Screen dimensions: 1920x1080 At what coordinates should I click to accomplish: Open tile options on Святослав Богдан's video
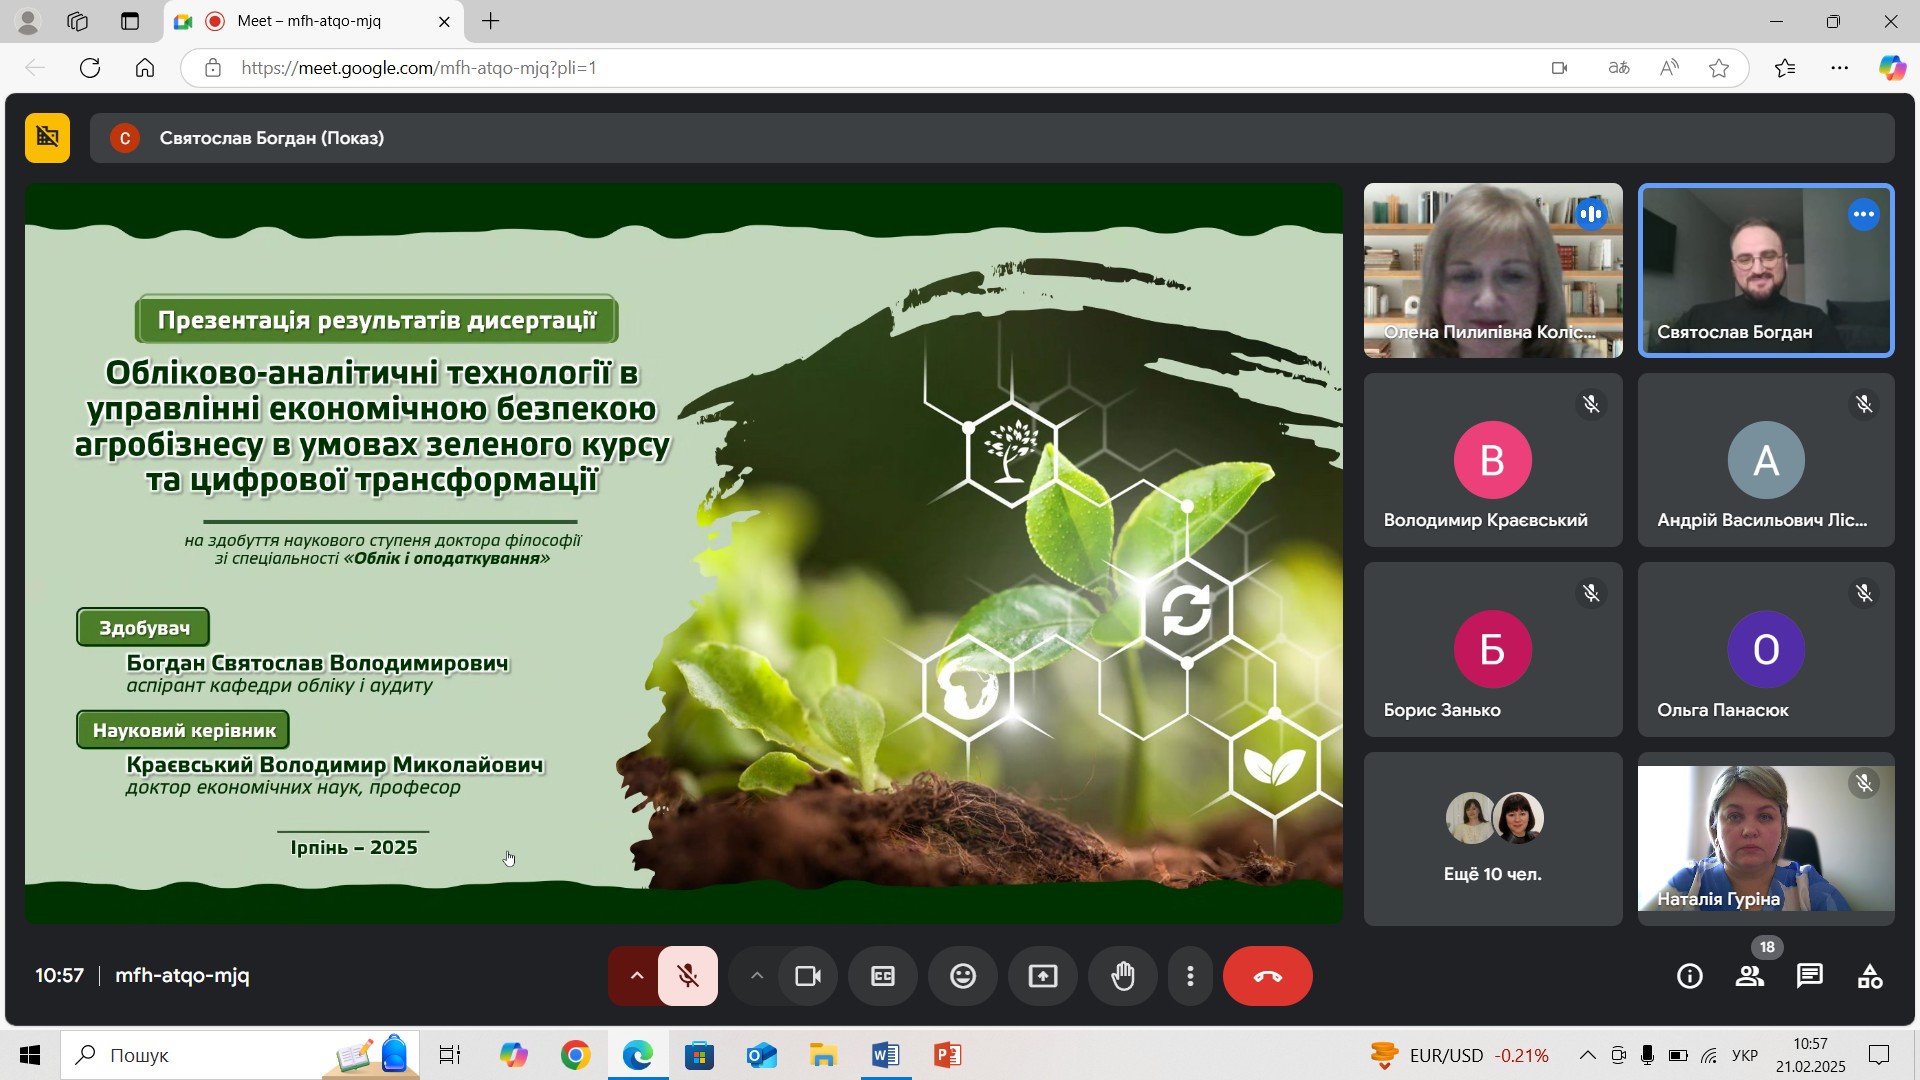click(x=1864, y=214)
